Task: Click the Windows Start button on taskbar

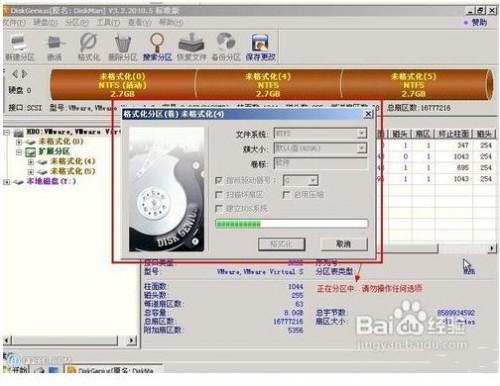Action: point(16,370)
